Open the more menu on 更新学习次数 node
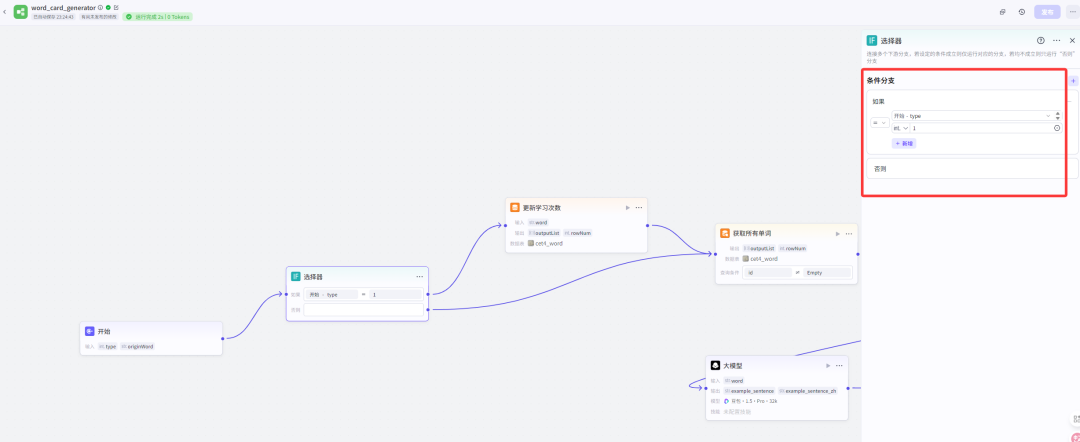 (x=639, y=207)
